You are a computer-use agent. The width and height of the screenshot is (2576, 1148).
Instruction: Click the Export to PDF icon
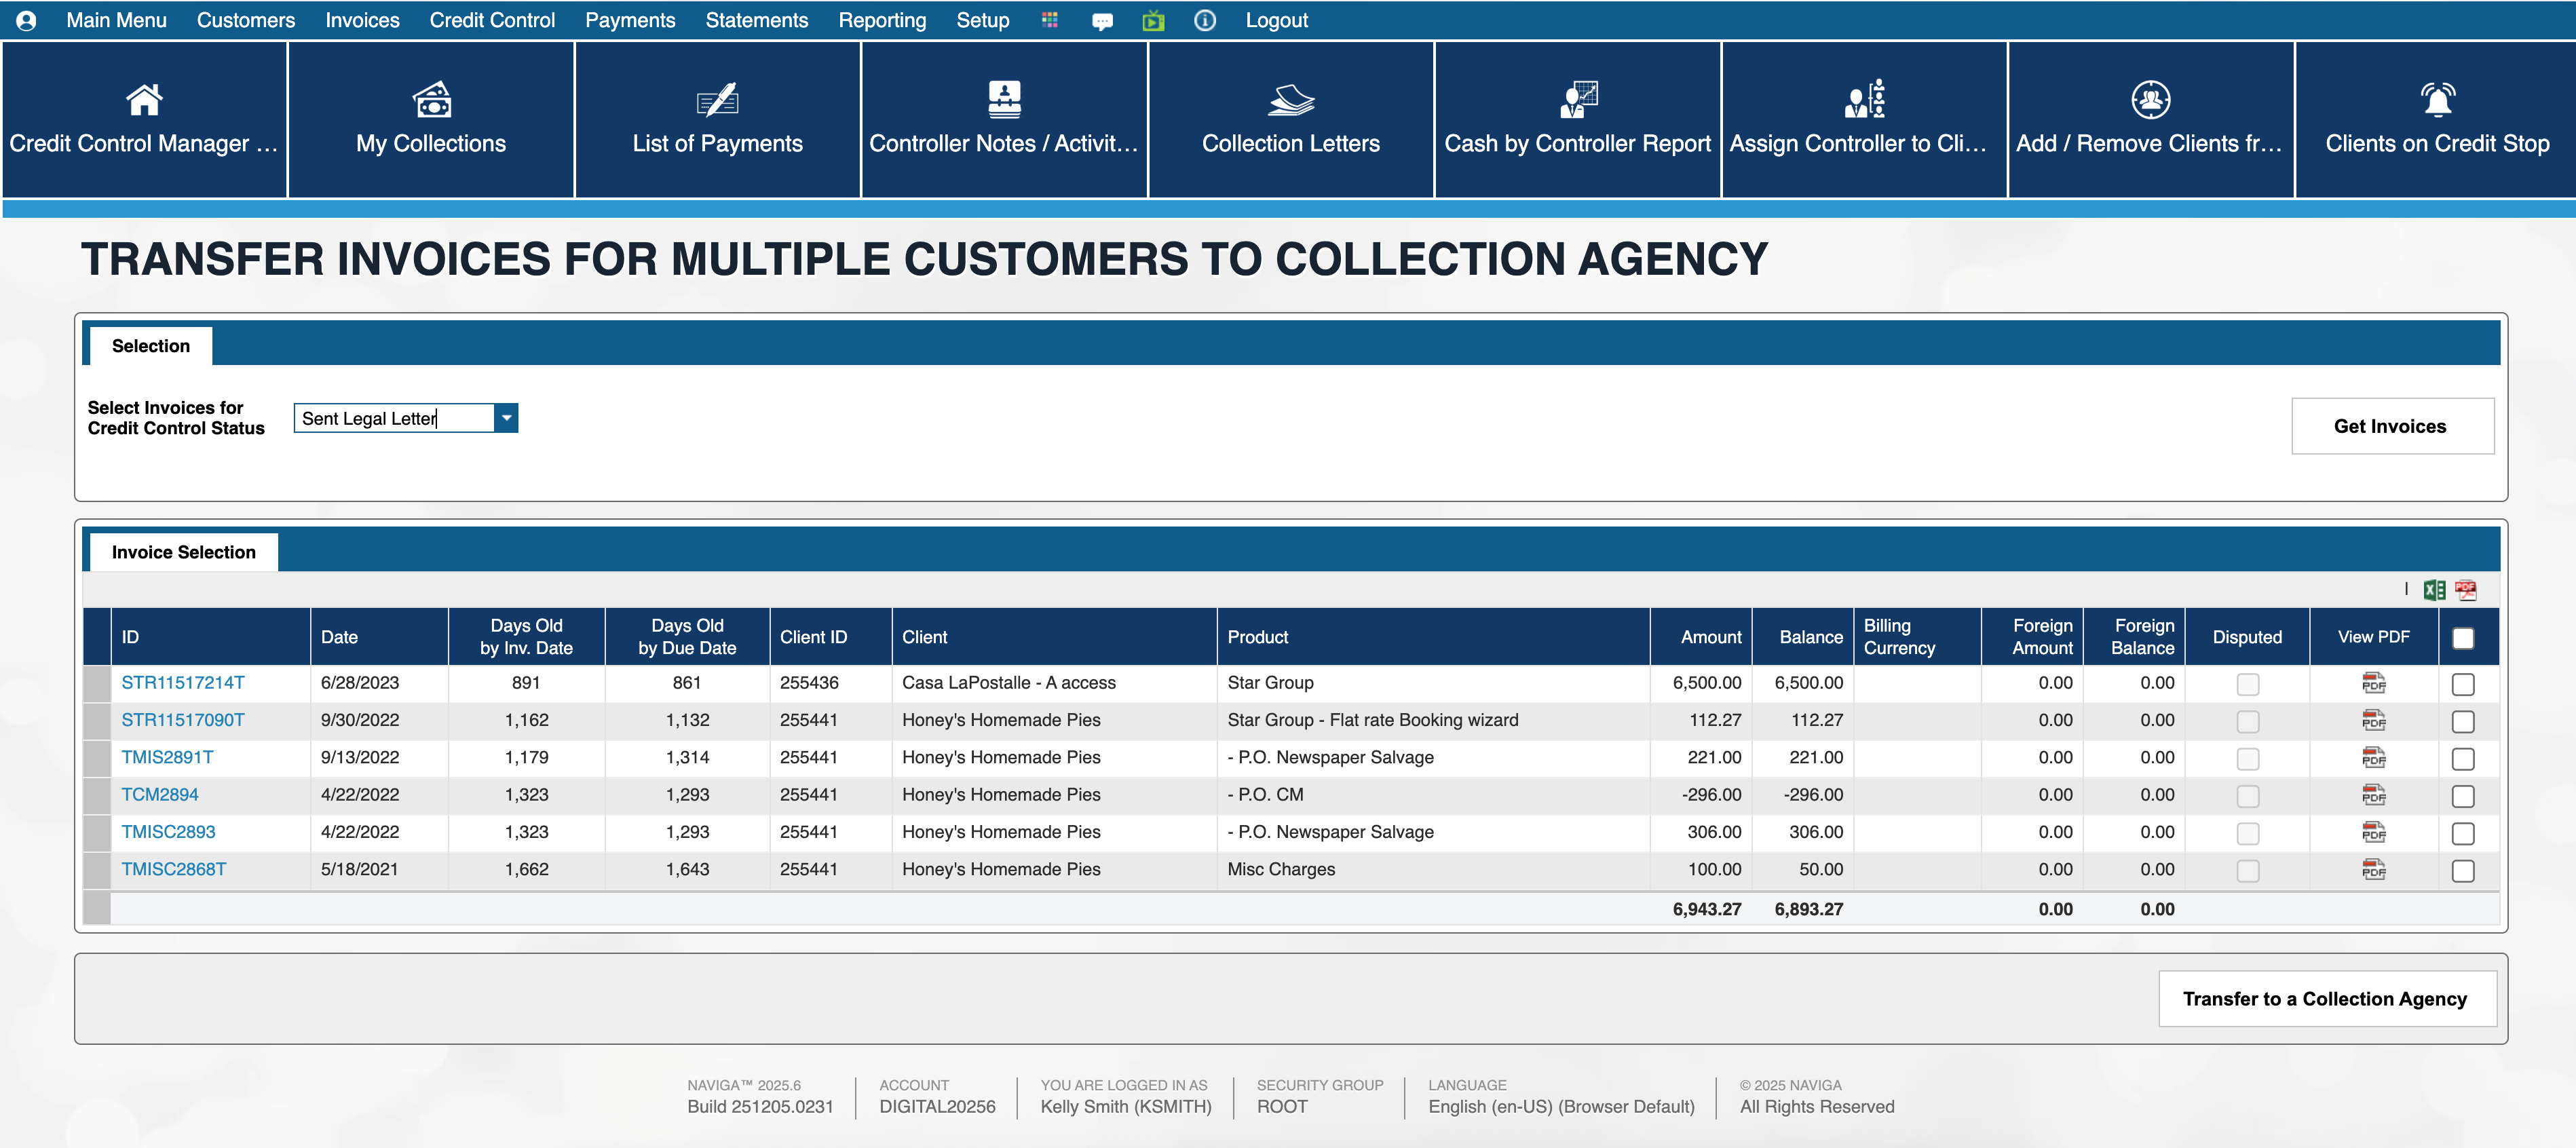pyautogui.click(x=2465, y=590)
